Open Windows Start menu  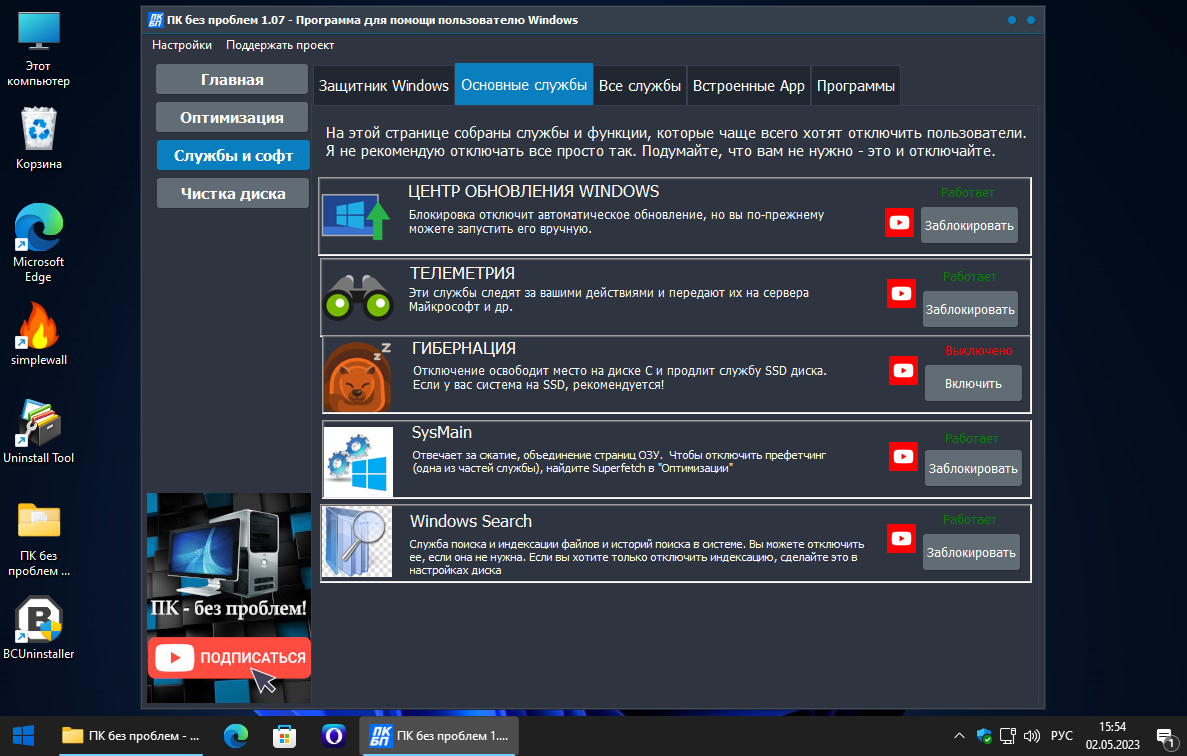pos(23,736)
